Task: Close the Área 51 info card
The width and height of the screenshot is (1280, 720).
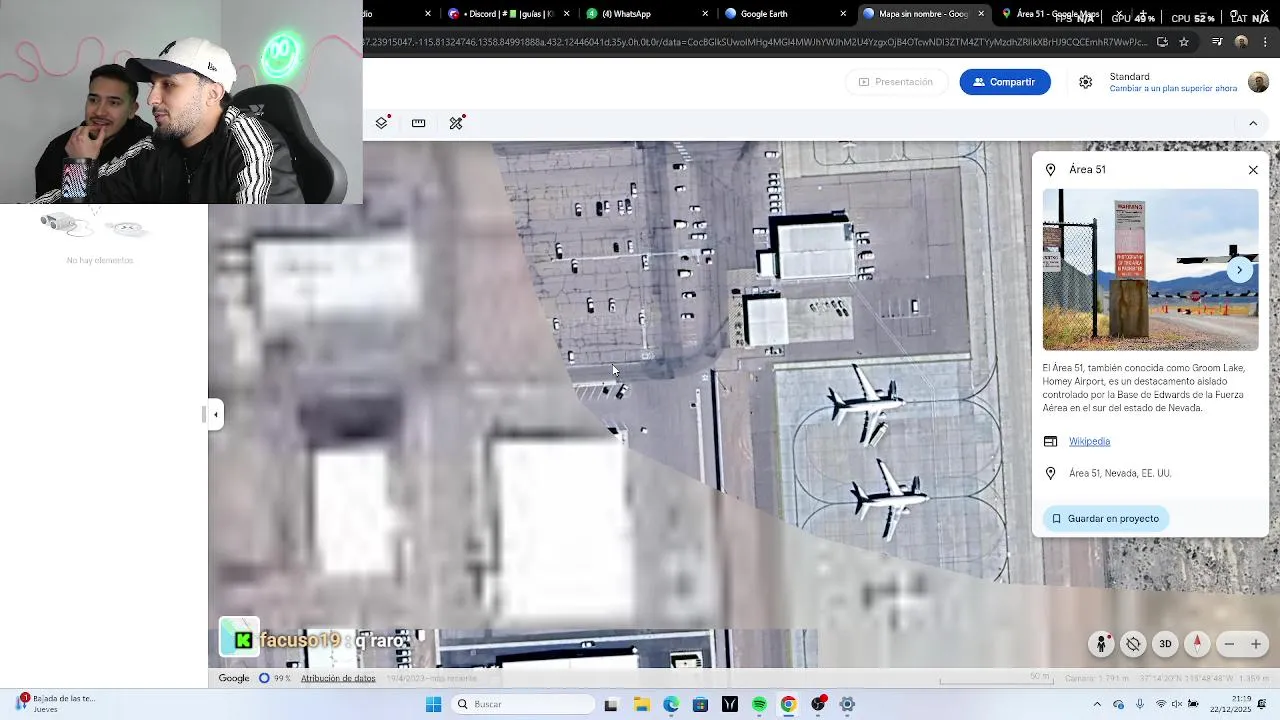Action: pos(1253,170)
